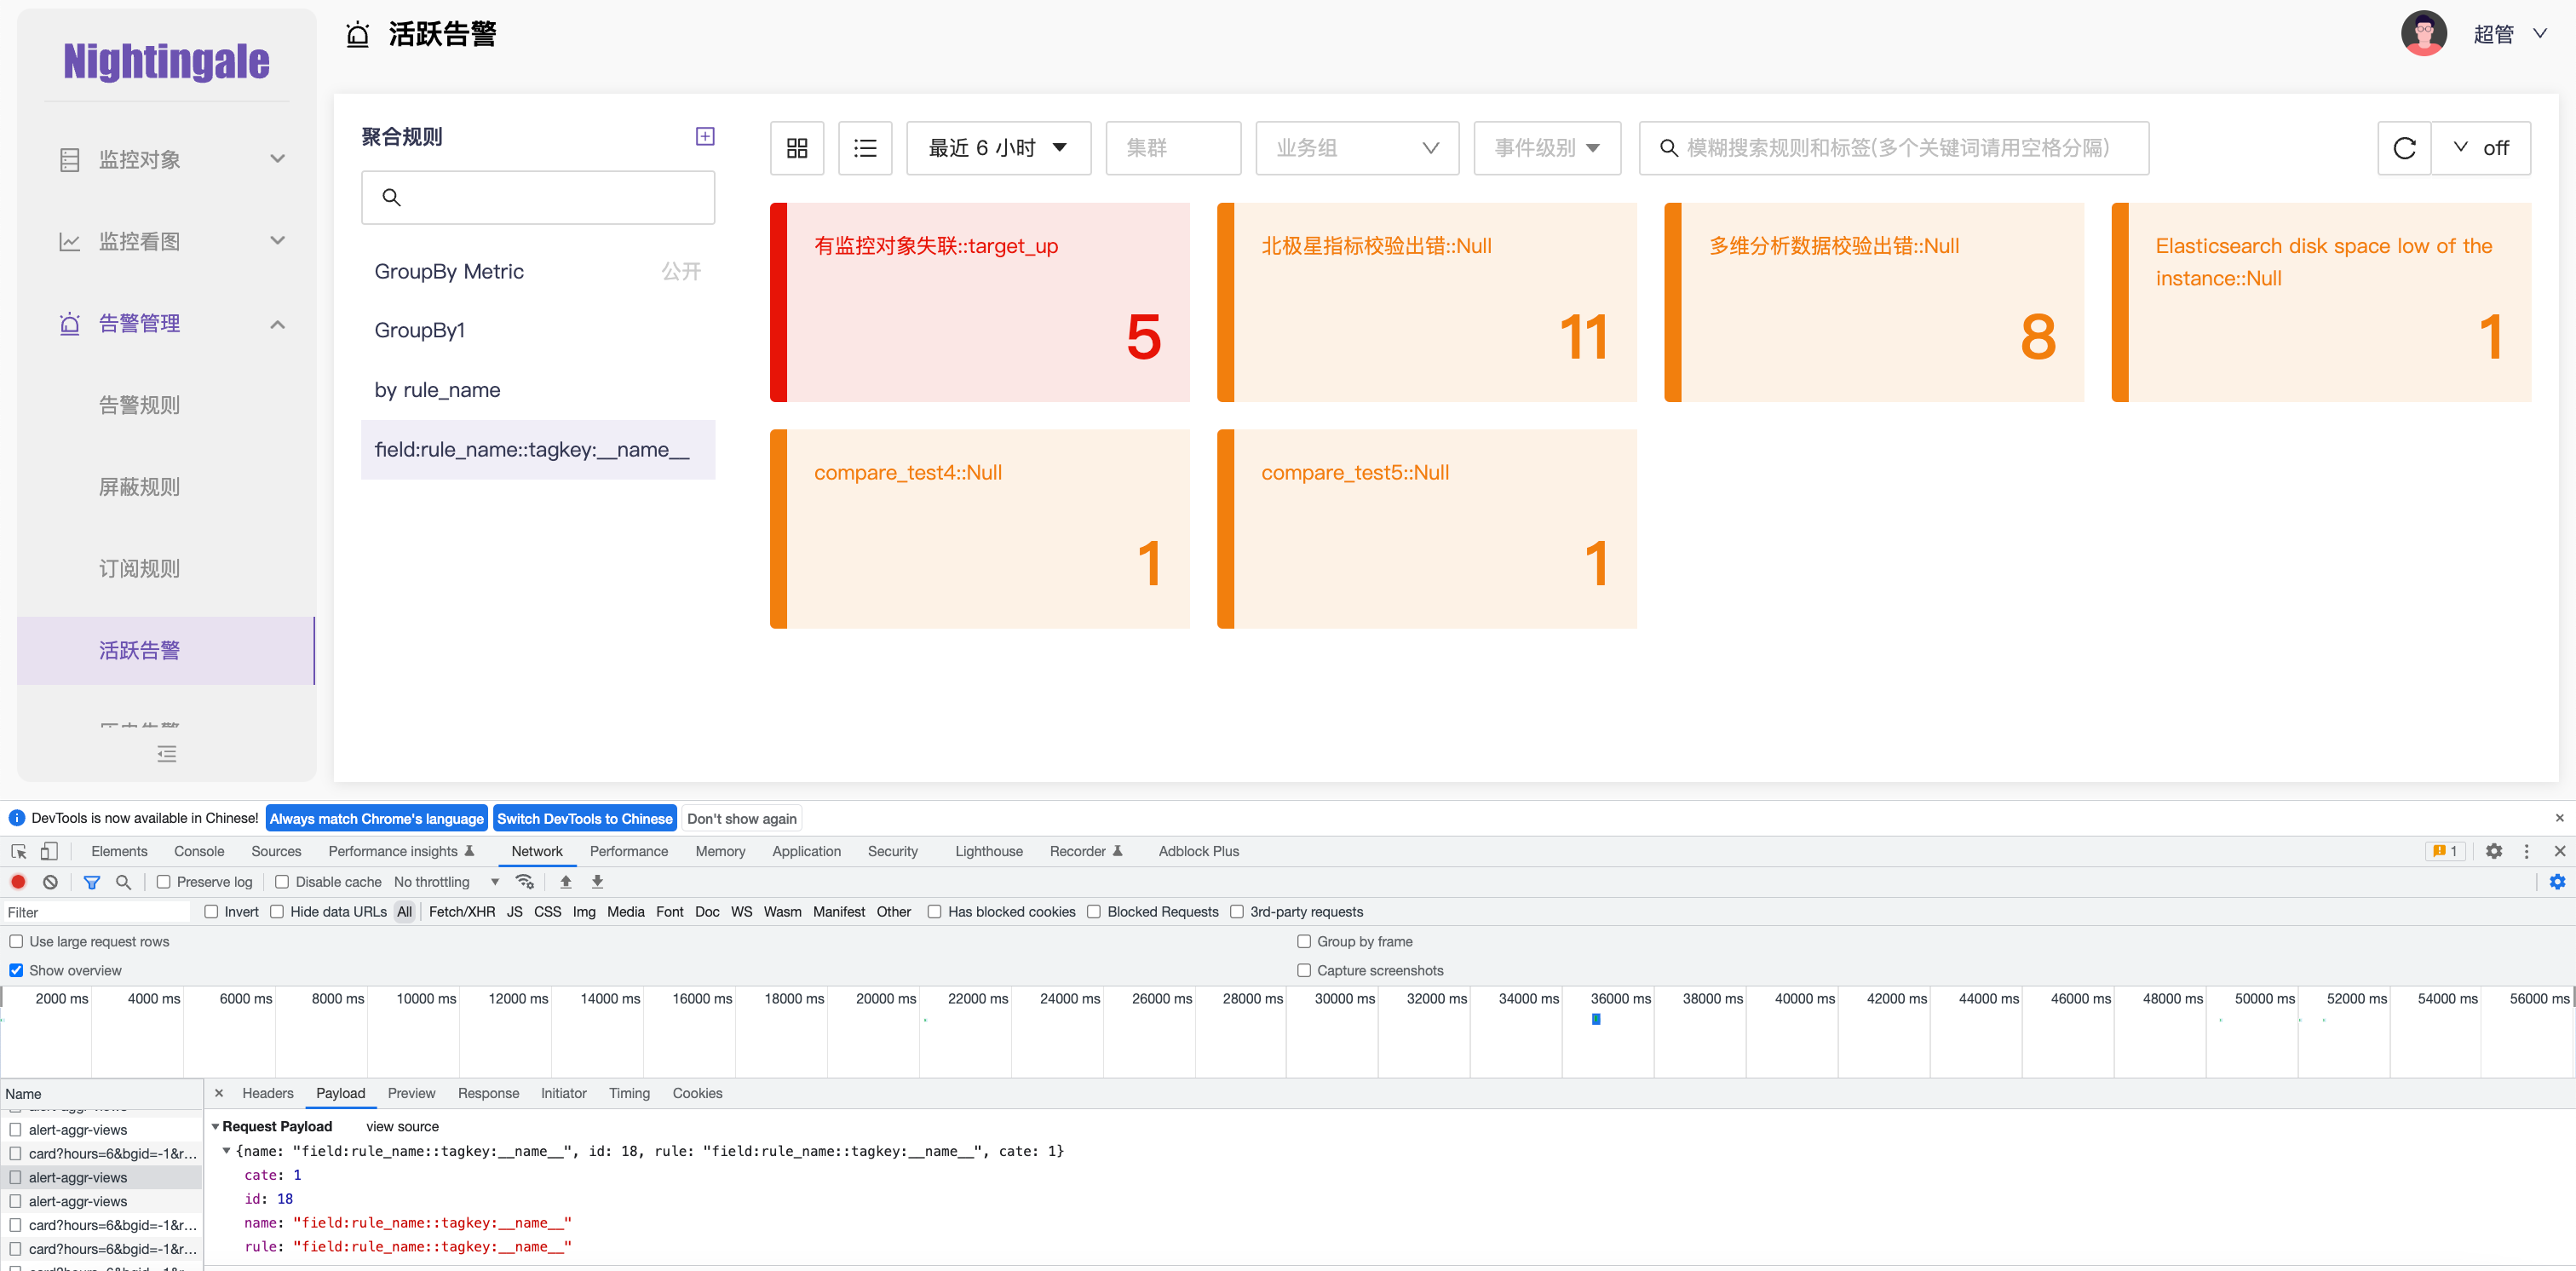Open the Console panel in DevTools
The image size is (2576, 1271).
tap(199, 851)
